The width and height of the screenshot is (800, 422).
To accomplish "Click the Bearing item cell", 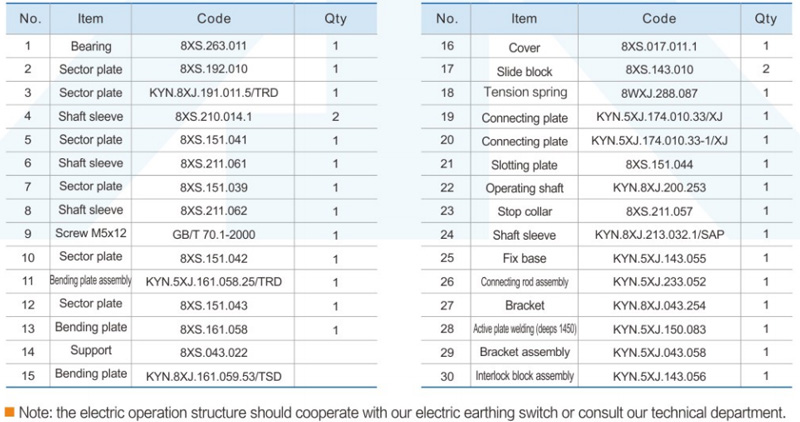I will pos(91,47).
